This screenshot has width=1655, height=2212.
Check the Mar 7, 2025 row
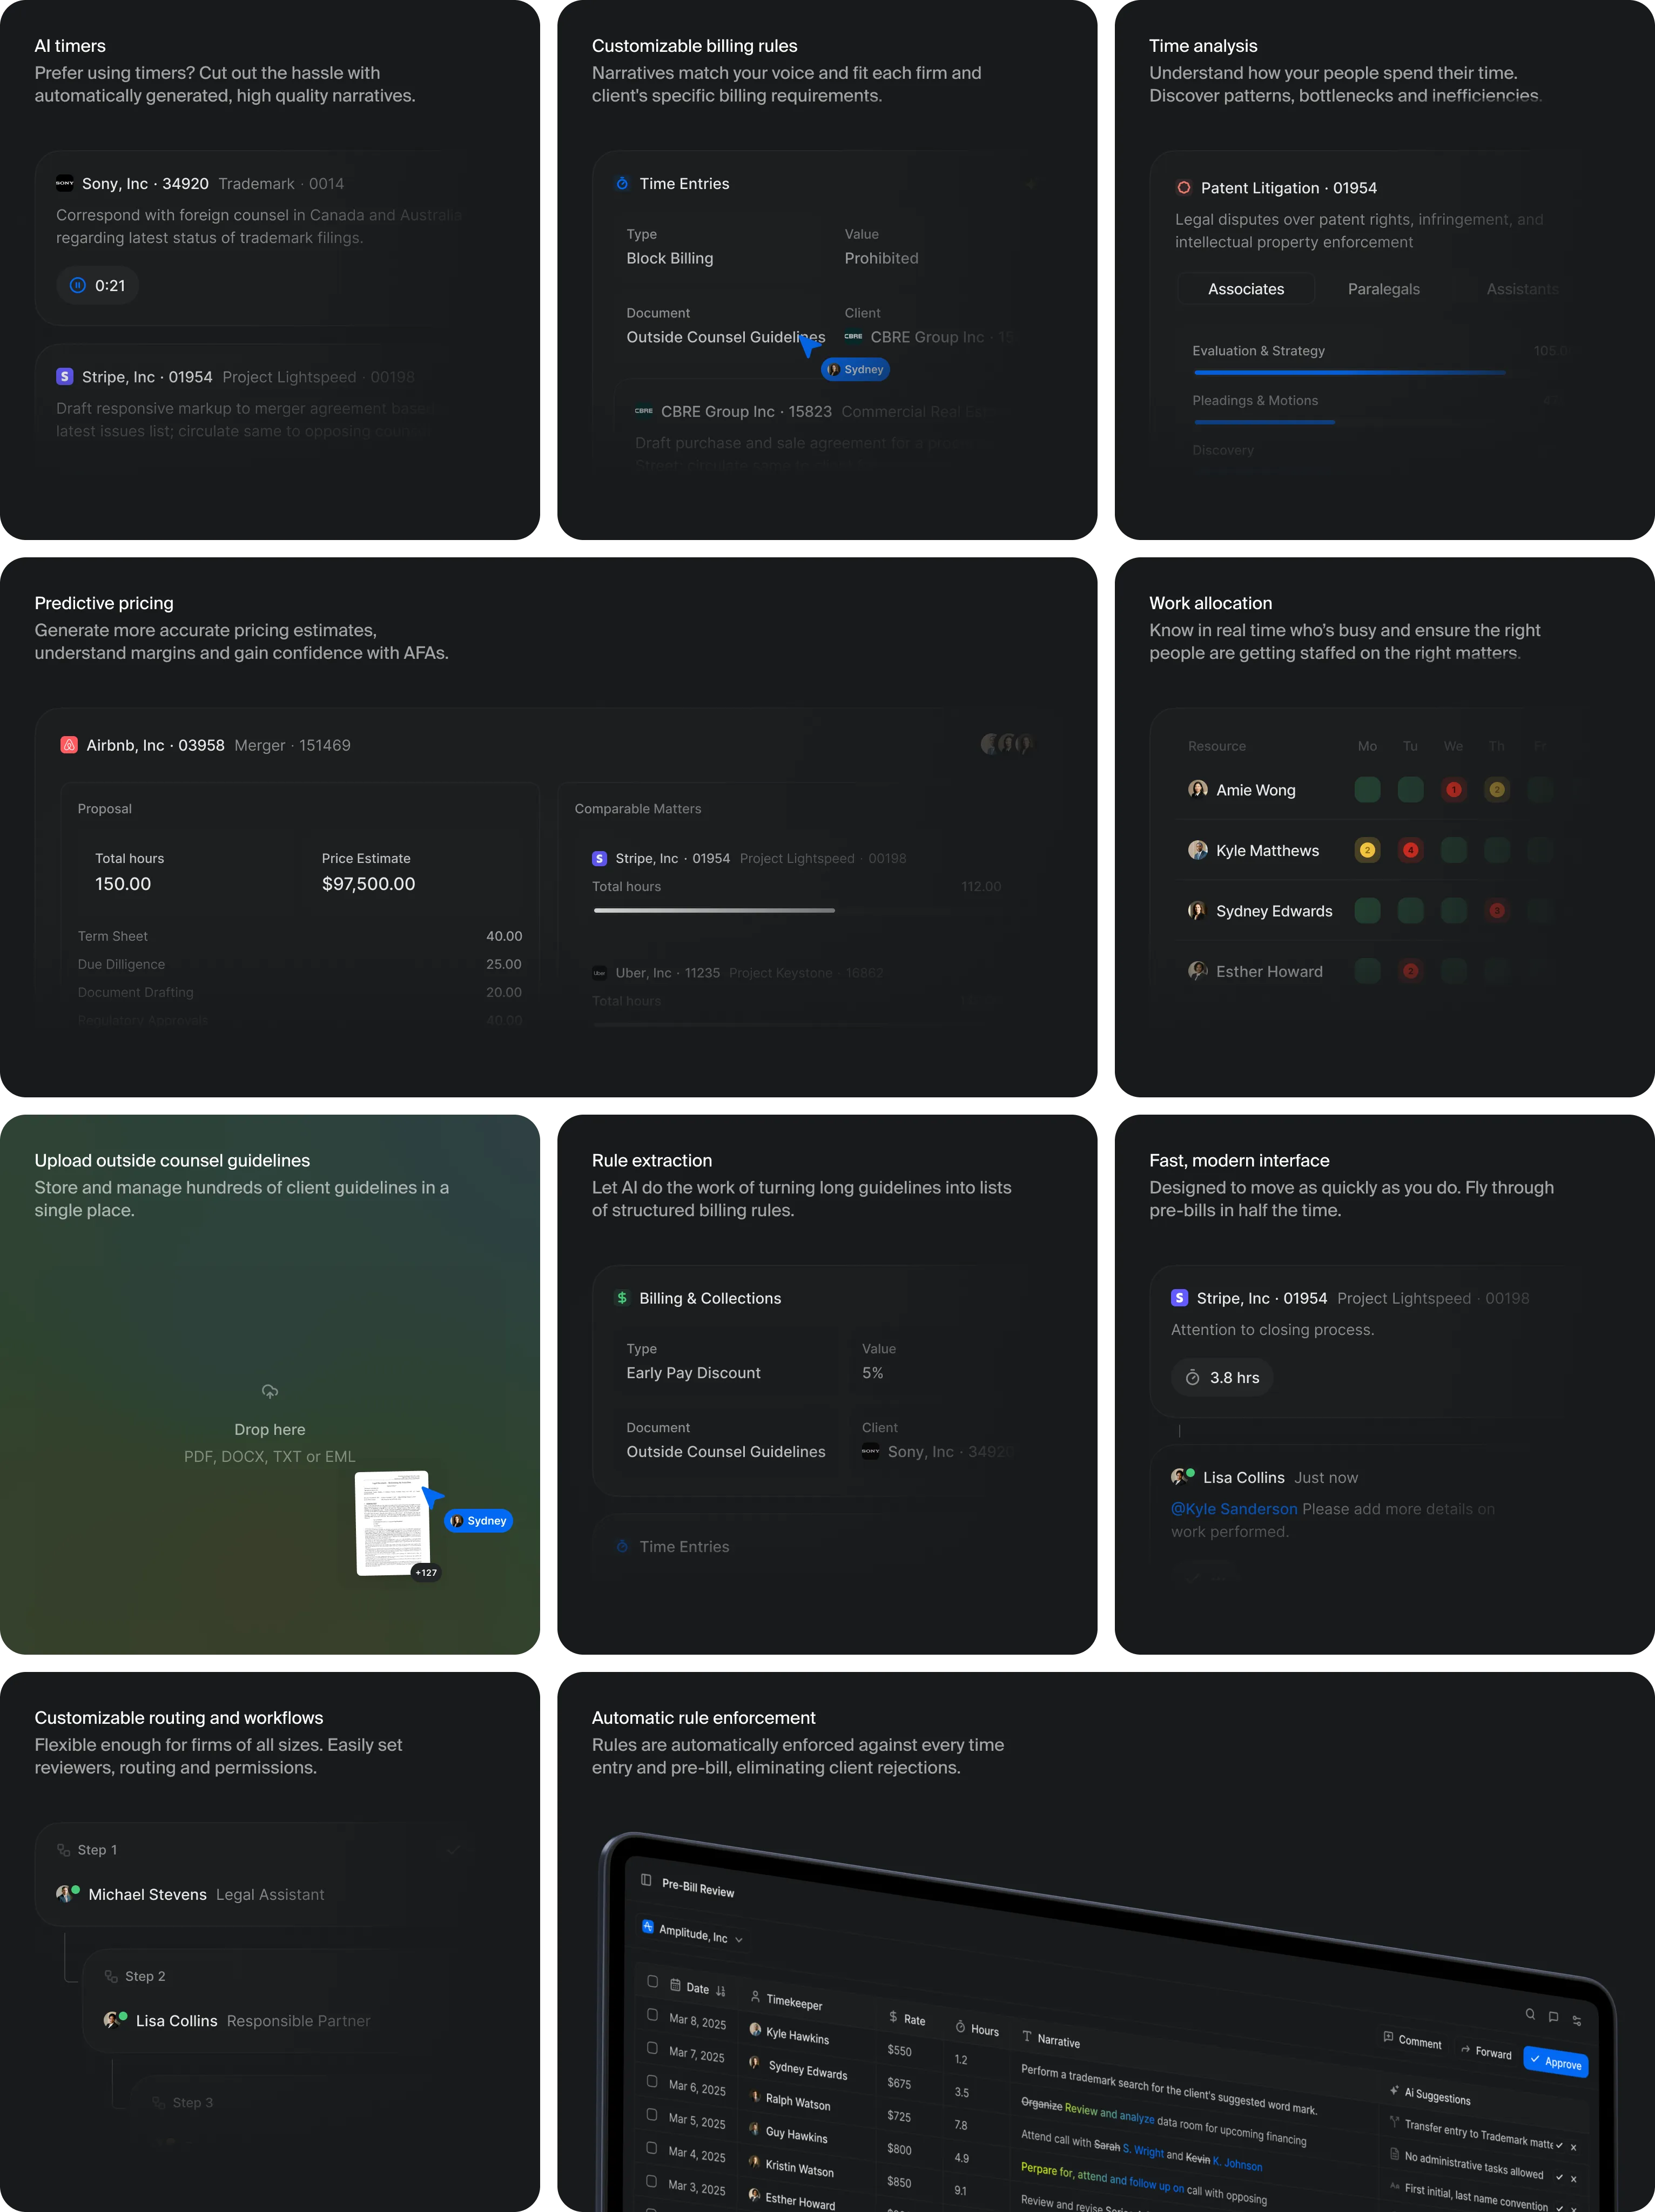pos(652,2048)
